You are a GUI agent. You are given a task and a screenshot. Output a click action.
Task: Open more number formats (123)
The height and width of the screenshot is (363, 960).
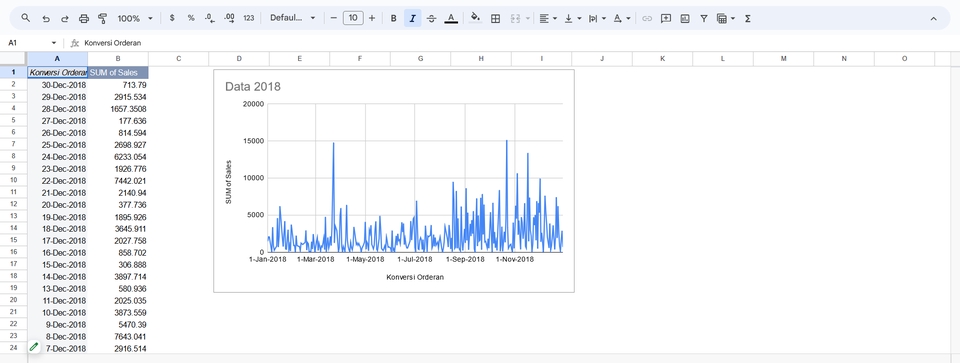pyautogui.click(x=249, y=18)
